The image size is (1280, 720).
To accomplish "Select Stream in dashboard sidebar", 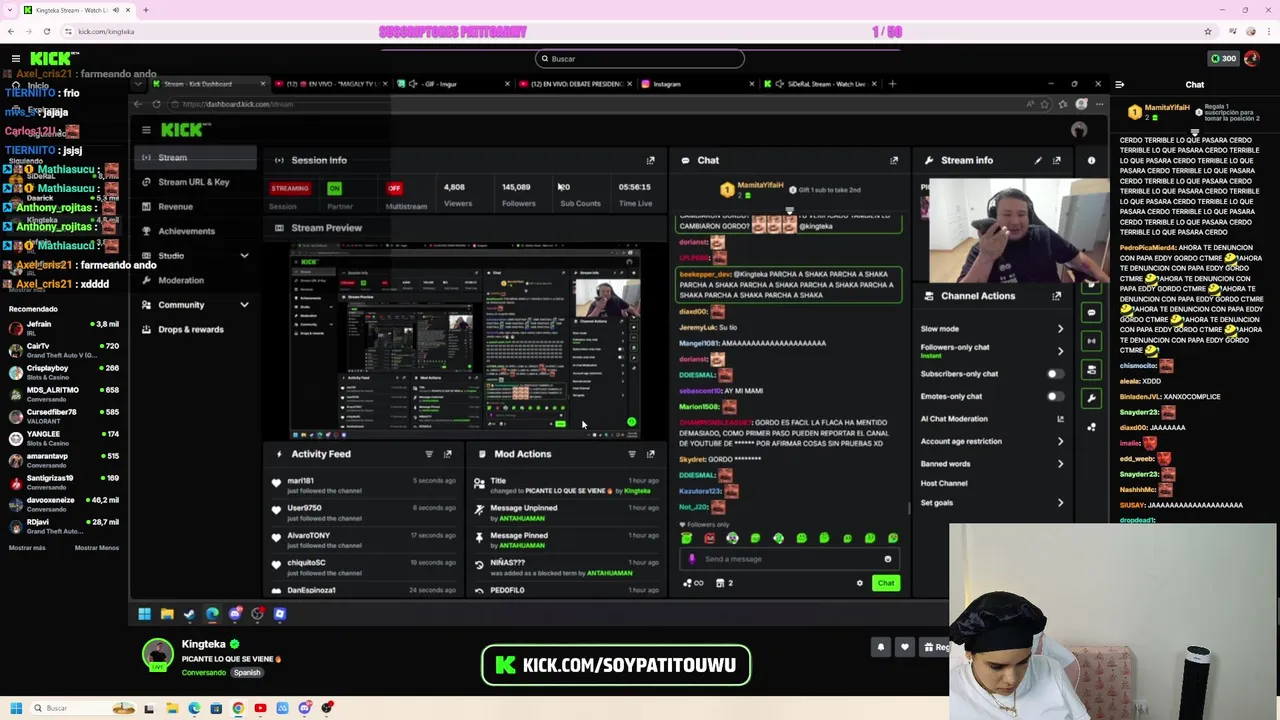I will (195, 158).
